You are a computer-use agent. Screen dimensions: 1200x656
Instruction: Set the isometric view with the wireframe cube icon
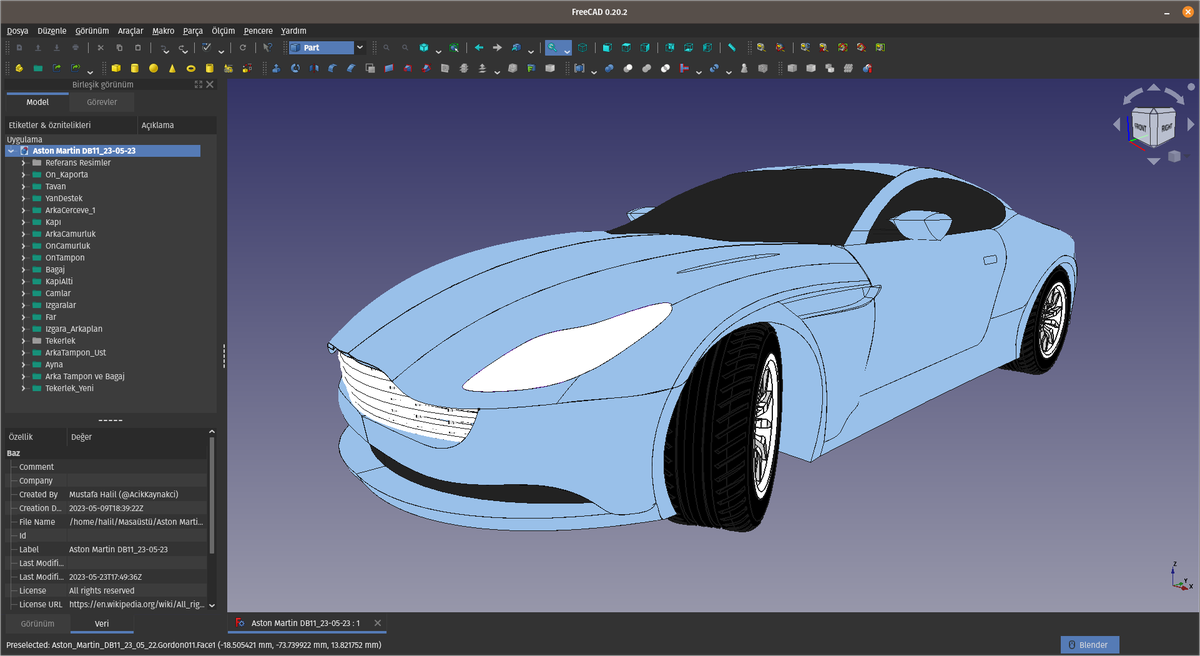[x=582, y=47]
